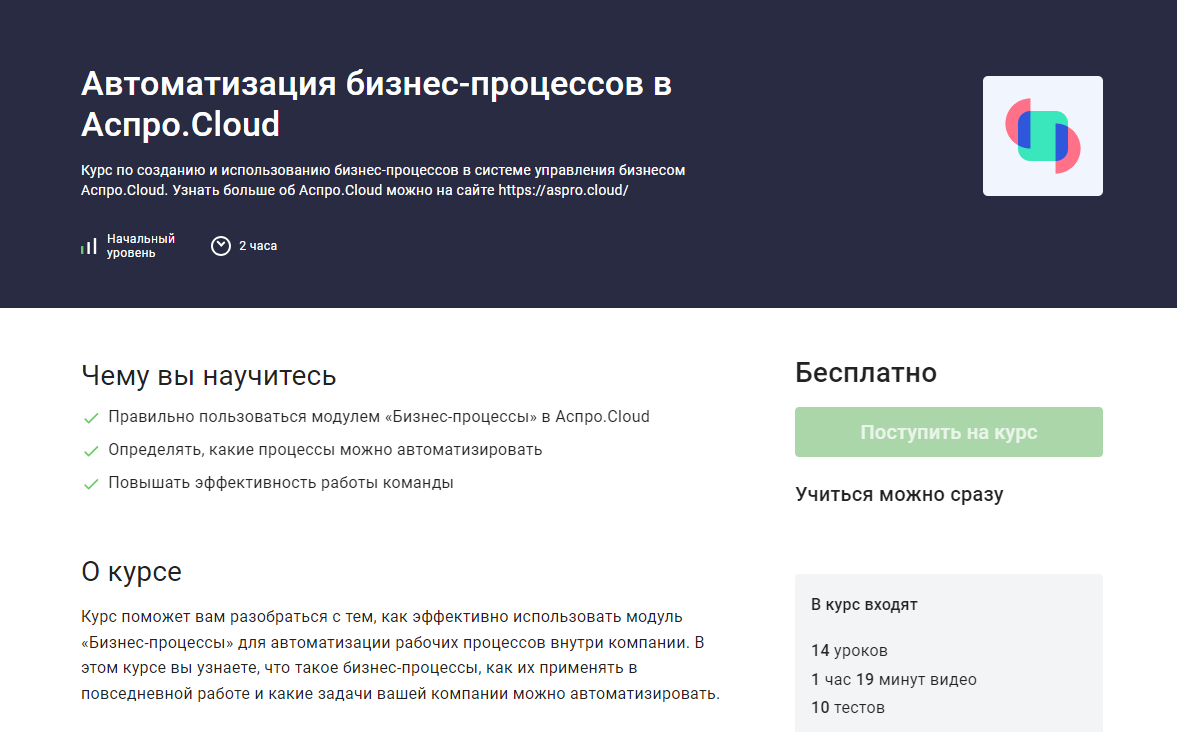The height and width of the screenshot is (732, 1177).
Task: Click the '10 тестов' entry
Action: coord(847,708)
